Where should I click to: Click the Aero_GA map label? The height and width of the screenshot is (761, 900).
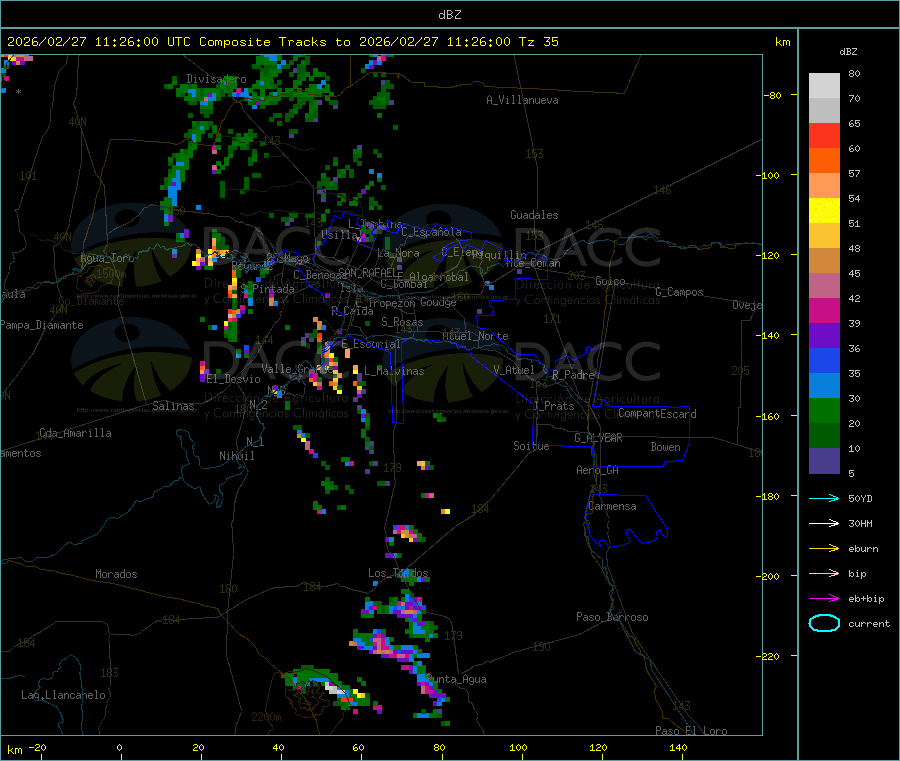[x=598, y=470]
